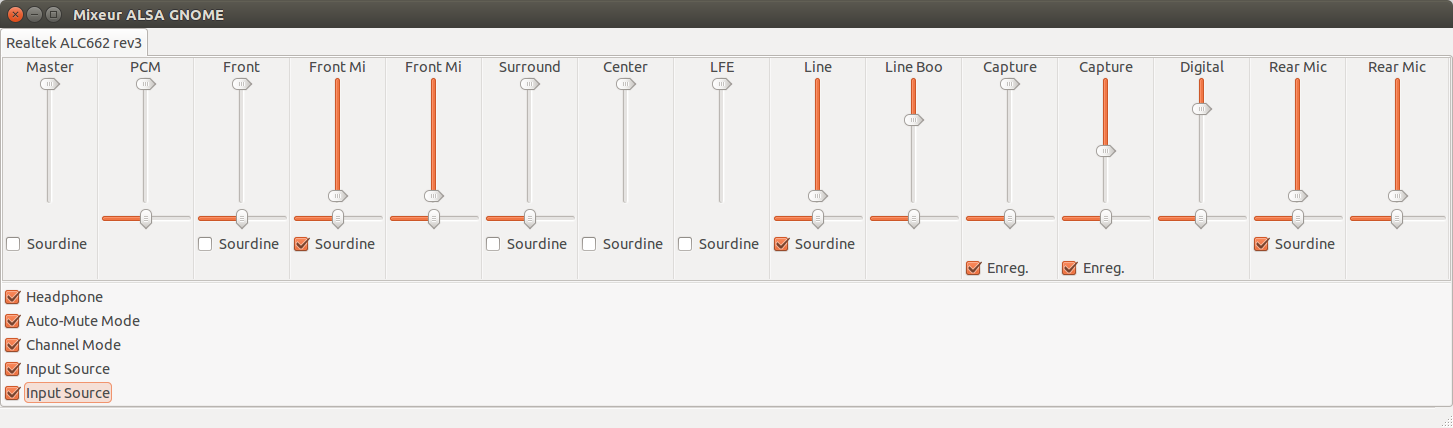Select the Realtek ALC662 rev3 tab

tap(75, 42)
